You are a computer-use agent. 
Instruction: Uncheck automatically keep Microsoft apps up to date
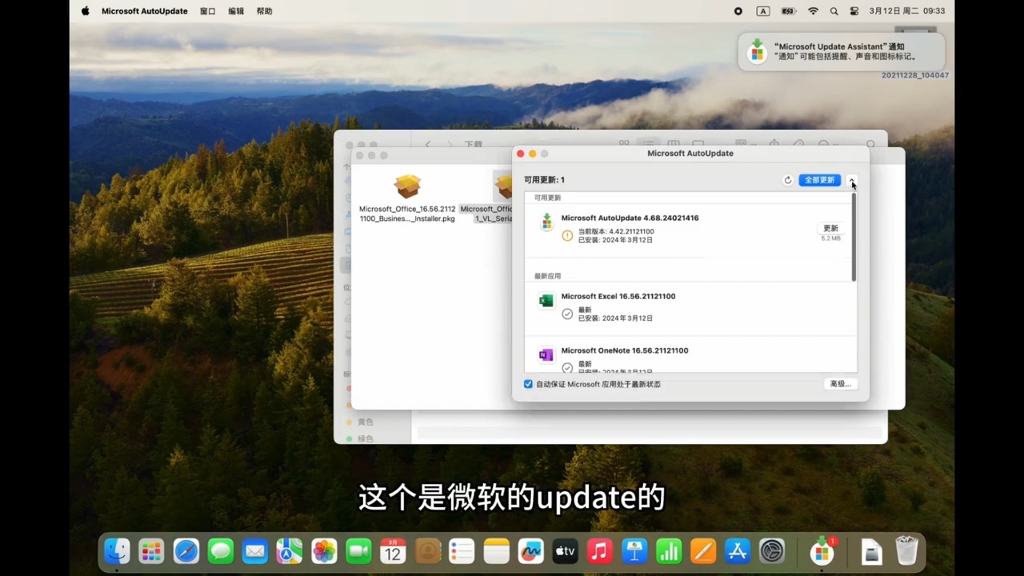tap(528, 384)
